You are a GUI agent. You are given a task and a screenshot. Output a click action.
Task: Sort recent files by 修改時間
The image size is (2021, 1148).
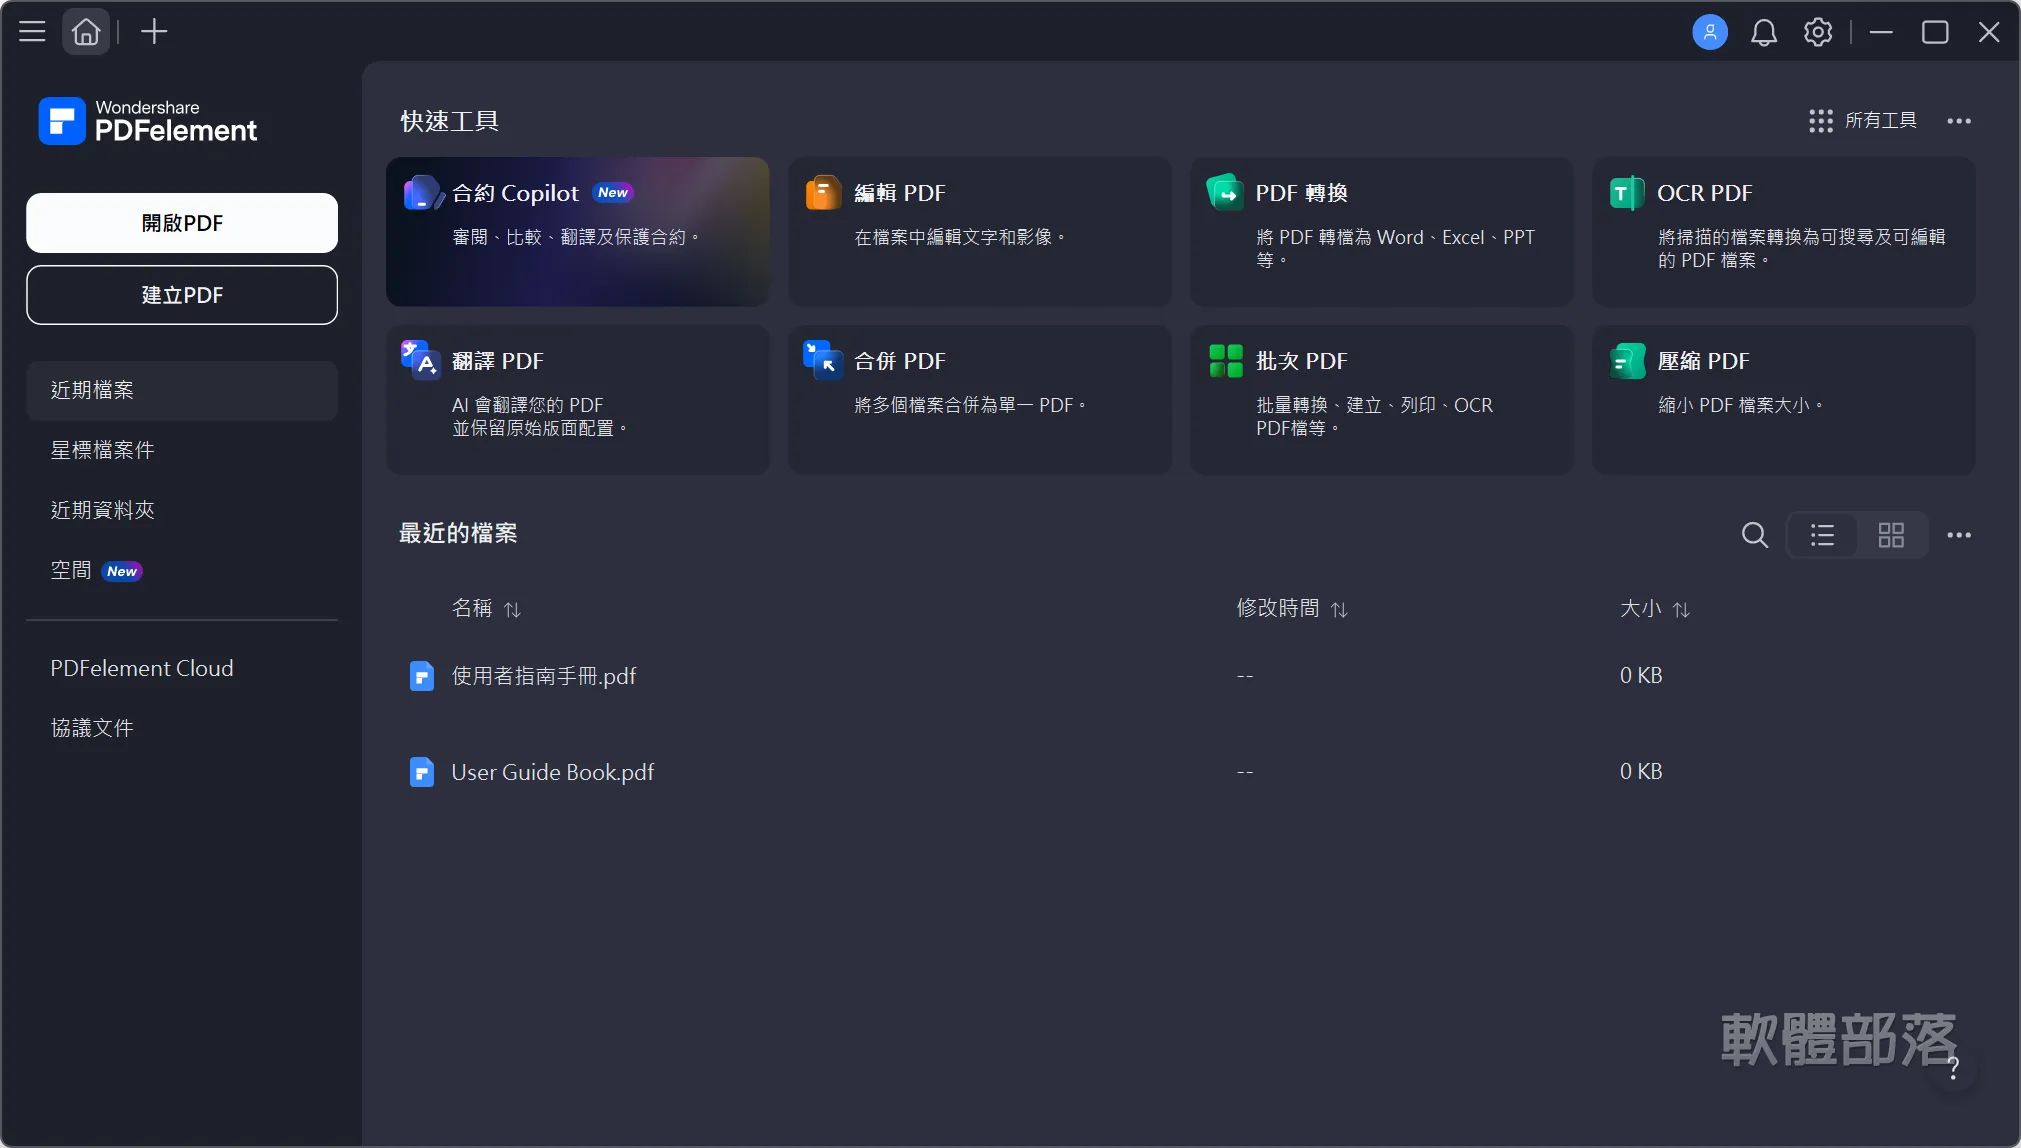[x=1292, y=608]
